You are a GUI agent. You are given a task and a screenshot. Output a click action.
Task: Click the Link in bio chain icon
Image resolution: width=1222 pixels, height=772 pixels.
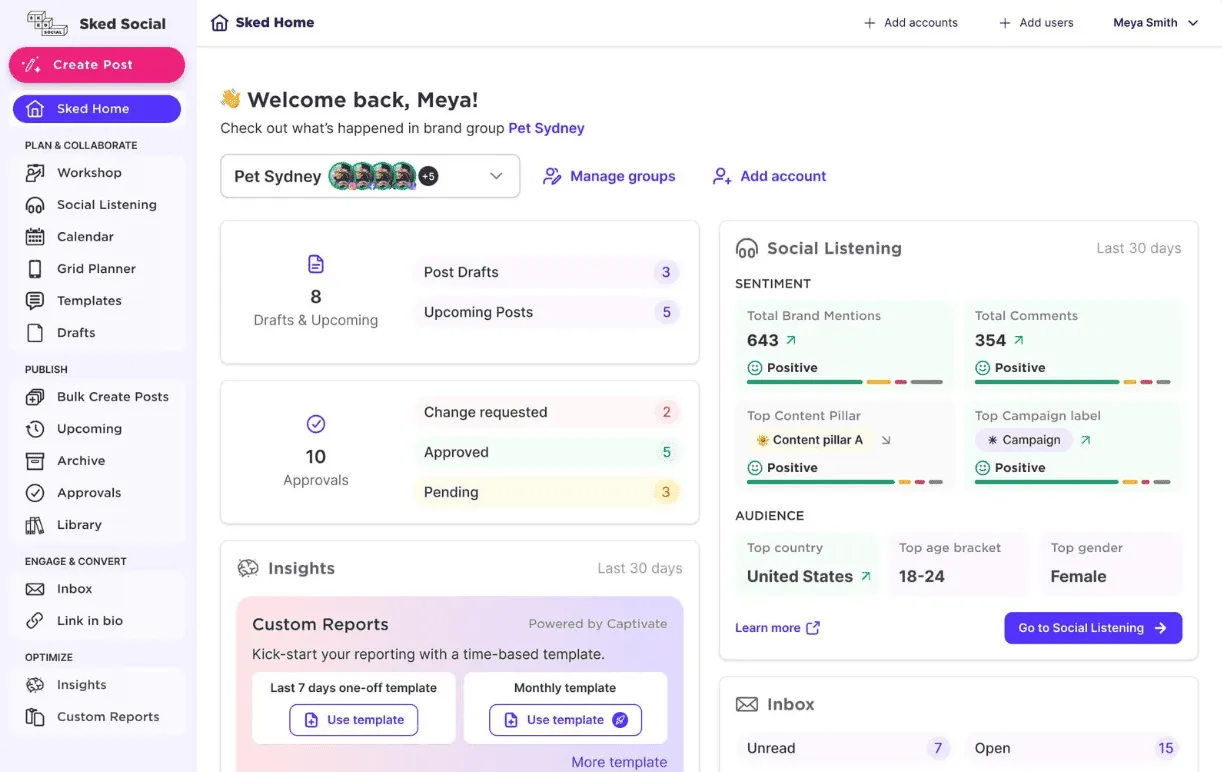35,621
